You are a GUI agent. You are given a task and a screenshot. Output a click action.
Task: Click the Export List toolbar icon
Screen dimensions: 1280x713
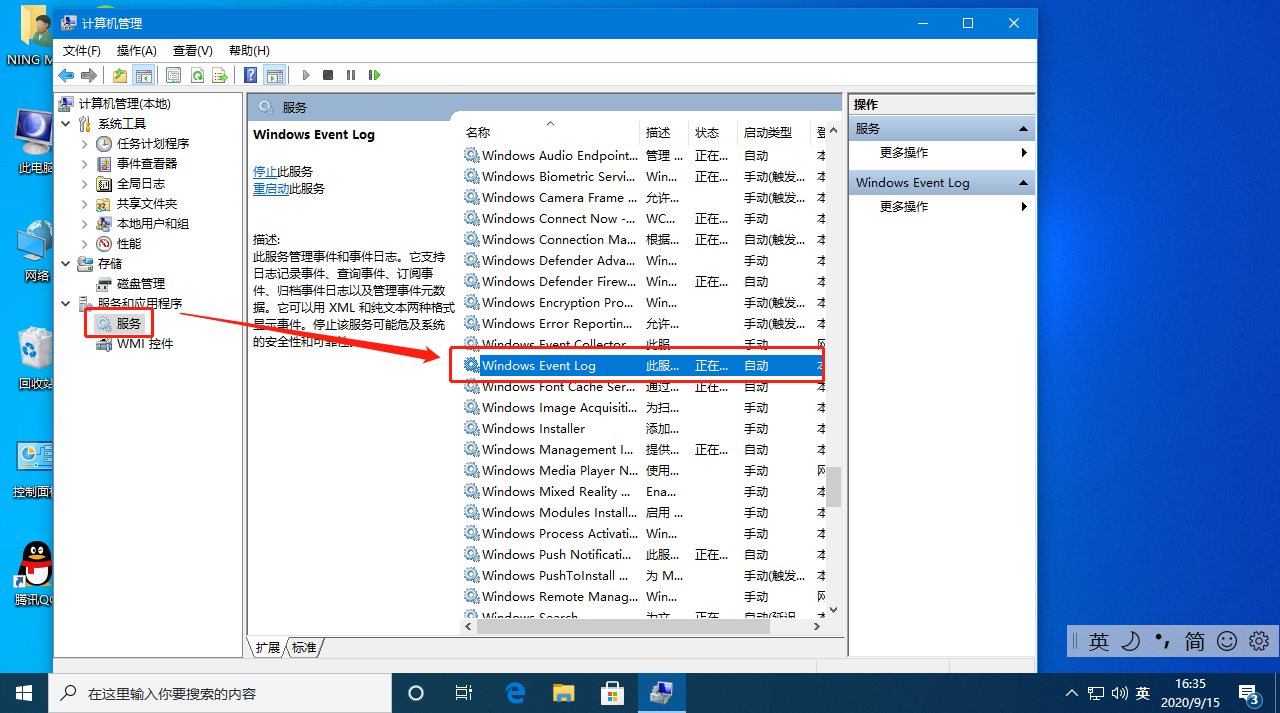(x=220, y=75)
